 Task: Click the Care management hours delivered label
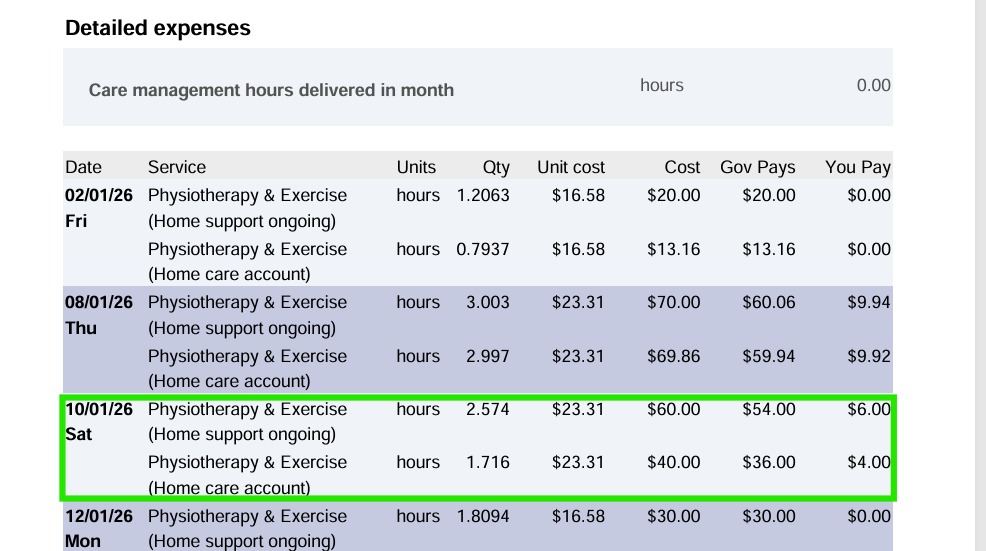[271, 90]
